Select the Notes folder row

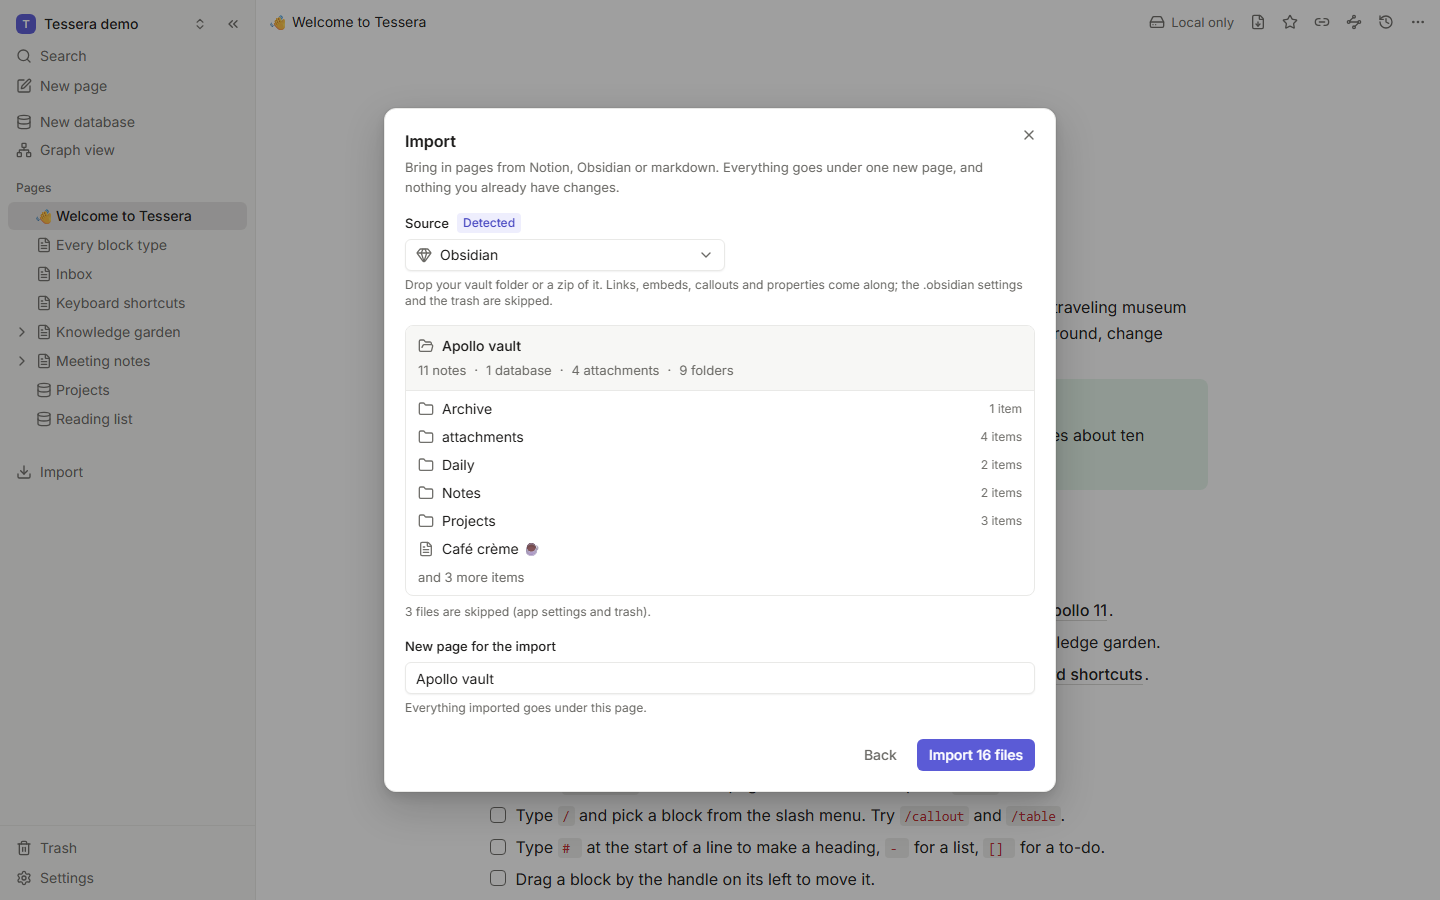click(x=720, y=493)
